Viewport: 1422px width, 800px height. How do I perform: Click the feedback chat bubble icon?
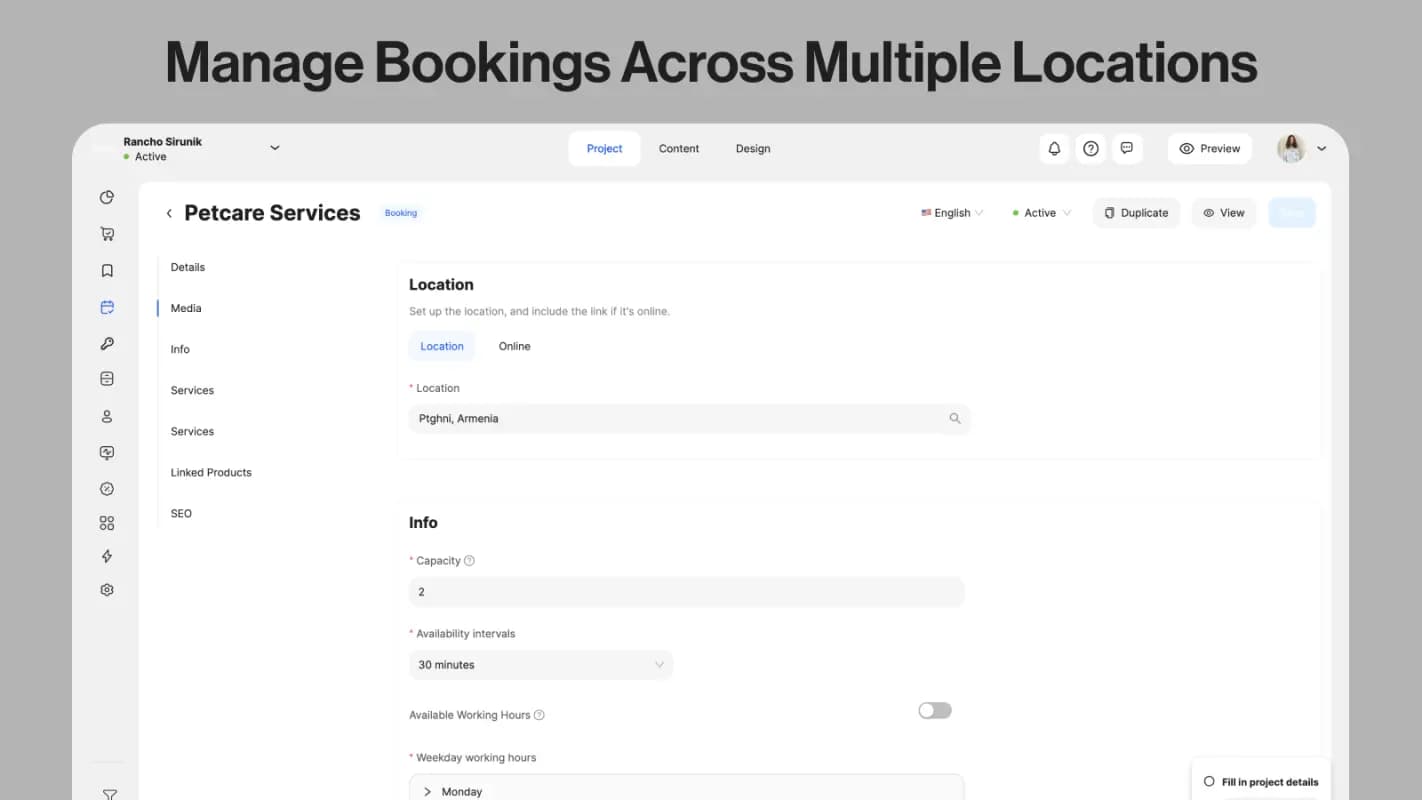(1127, 148)
